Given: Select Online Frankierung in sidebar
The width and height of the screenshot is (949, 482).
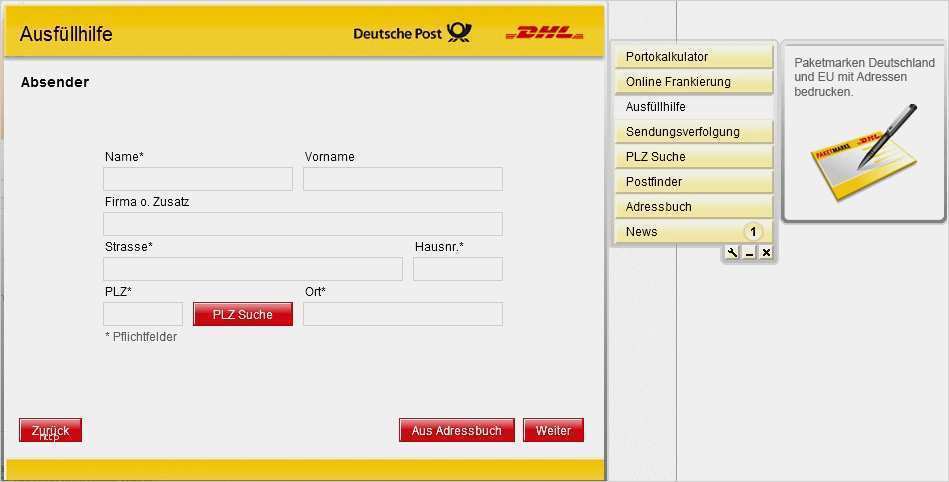Looking at the screenshot, I should (x=694, y=82).
